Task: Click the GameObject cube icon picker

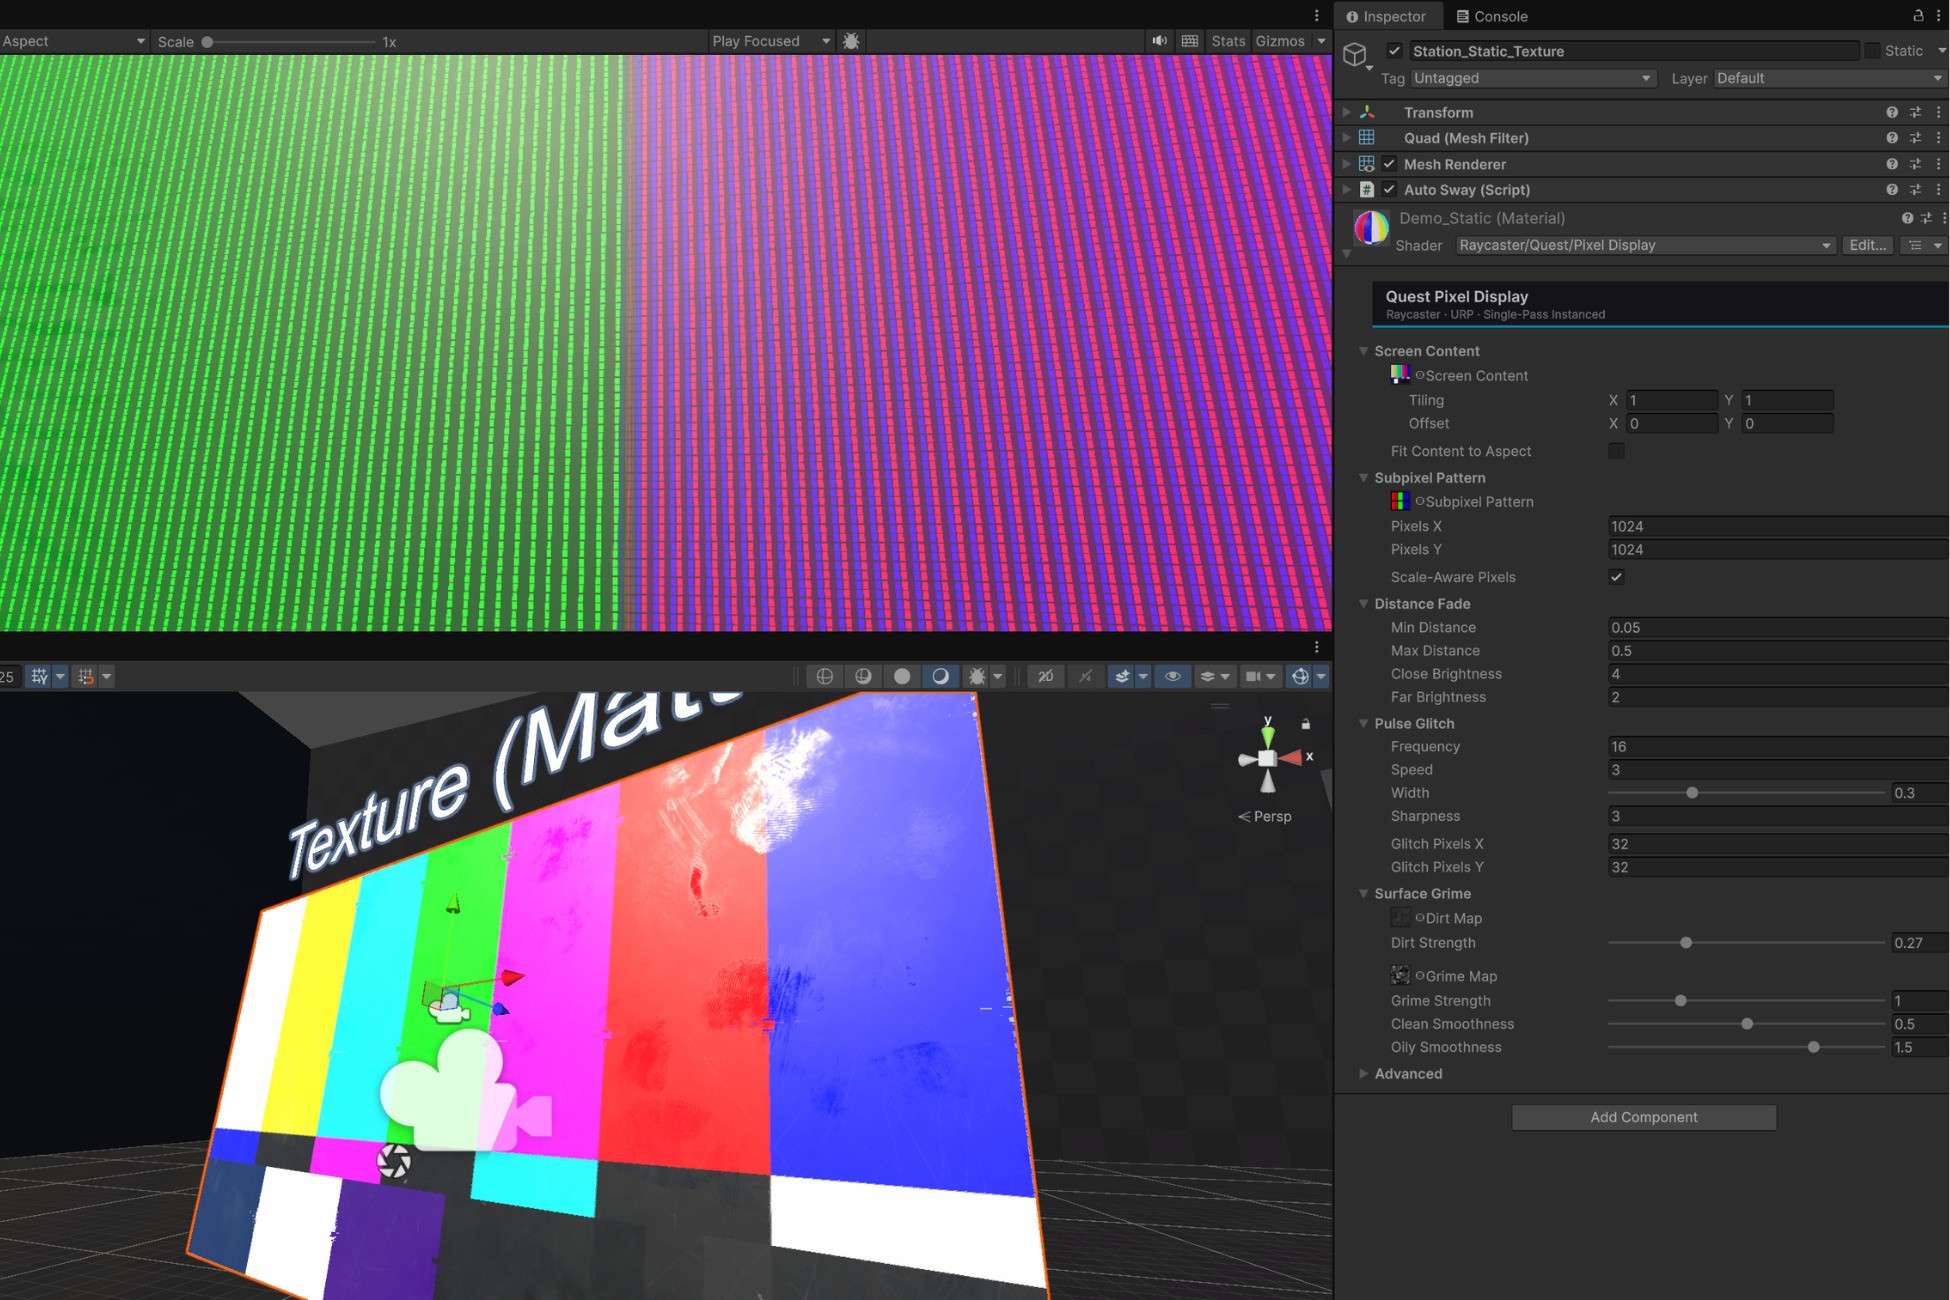Action: pos(1356,54)
